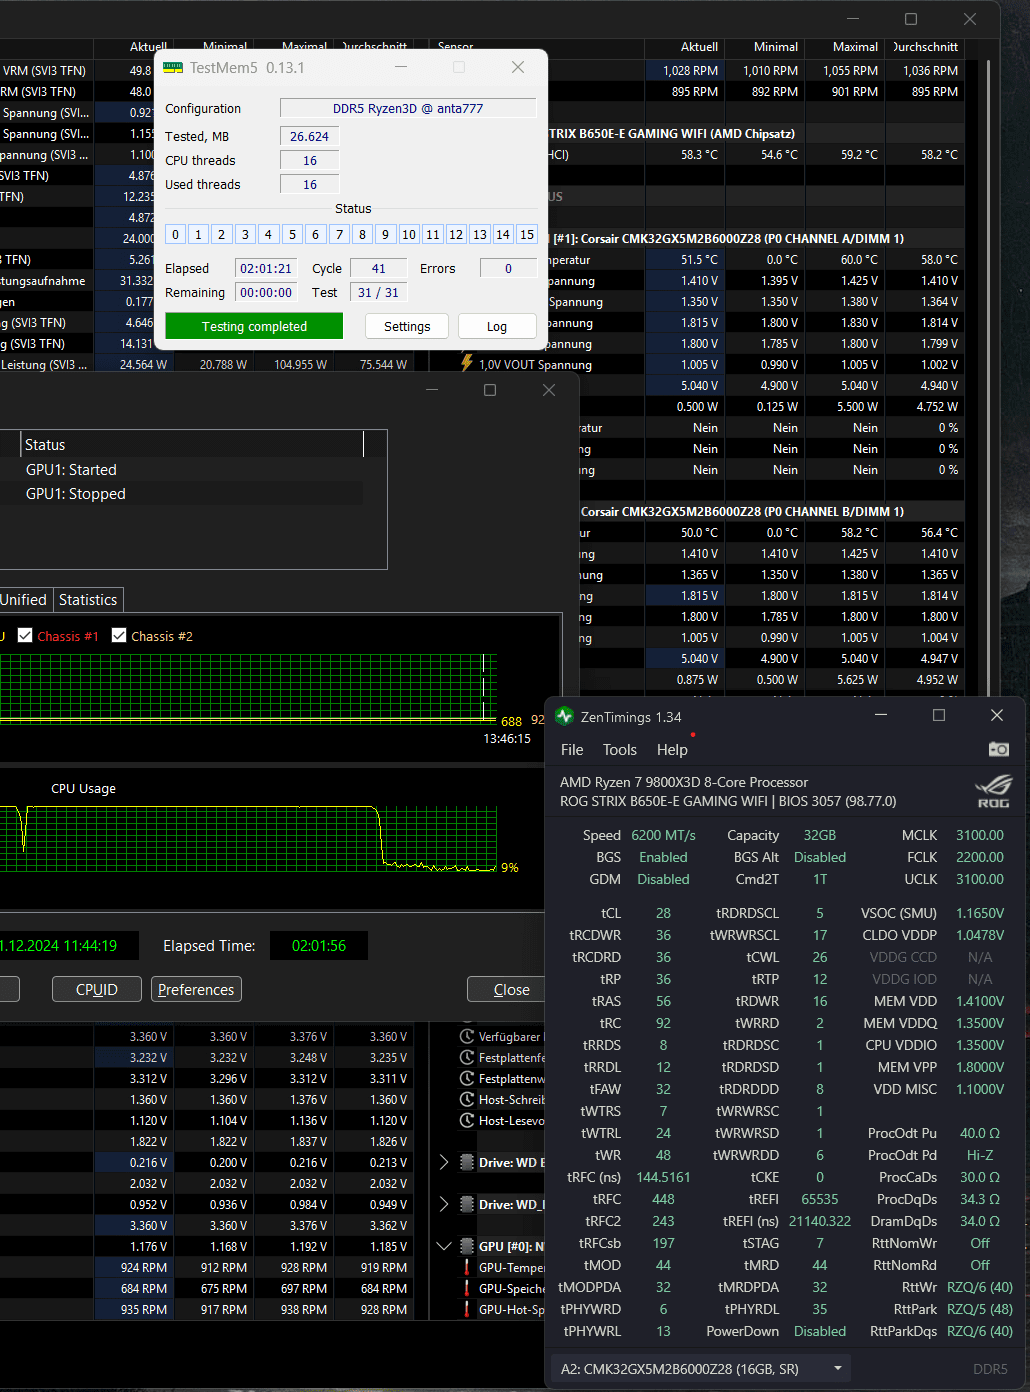Open the Tools menu in ZenTimings
1030x1392 pixels.
[x=619, y=750]
